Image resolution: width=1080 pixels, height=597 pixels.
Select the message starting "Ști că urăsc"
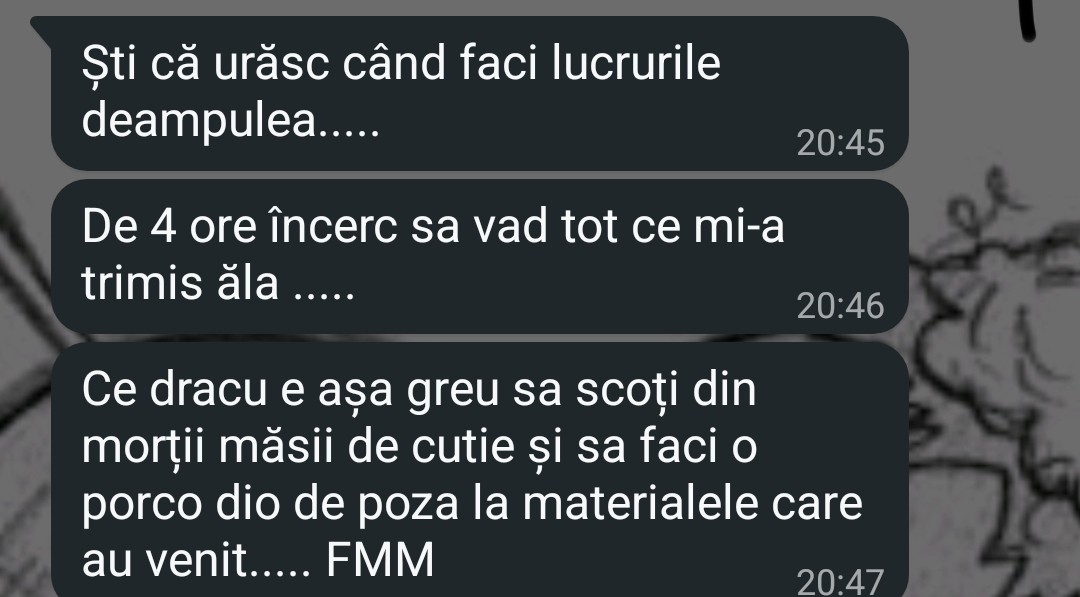[x=479, y=93]
